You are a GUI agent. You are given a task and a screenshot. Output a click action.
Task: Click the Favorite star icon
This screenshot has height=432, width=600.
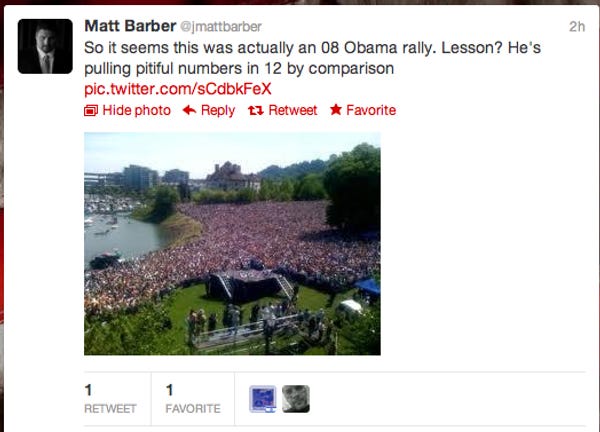tap(336, 110)
